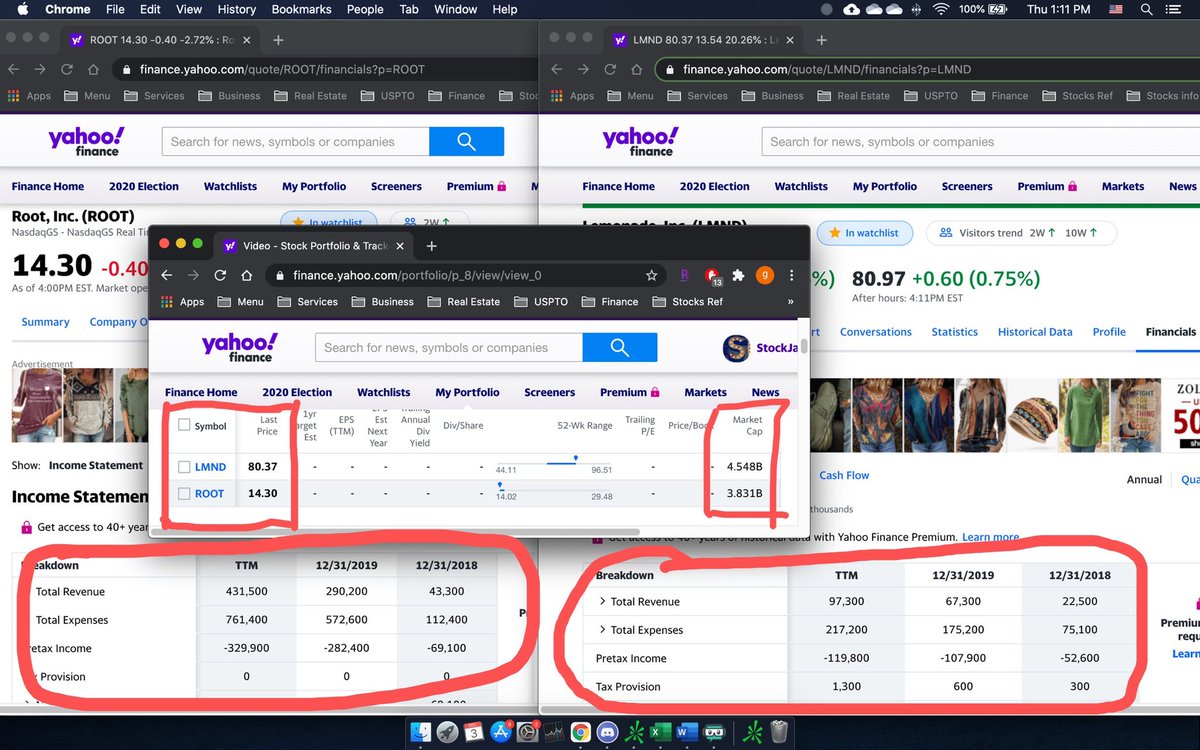Open Markets in the portfolio window nav
Screen dimensions: 1200x750
(x=705, y=392)
